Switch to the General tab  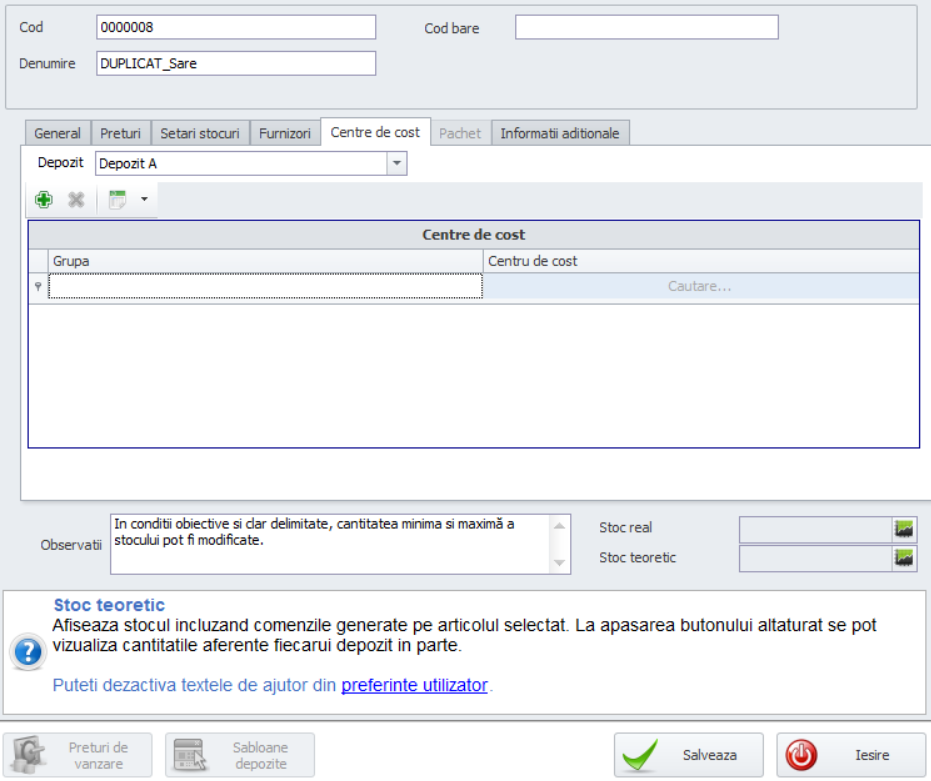tap(57, 133)
